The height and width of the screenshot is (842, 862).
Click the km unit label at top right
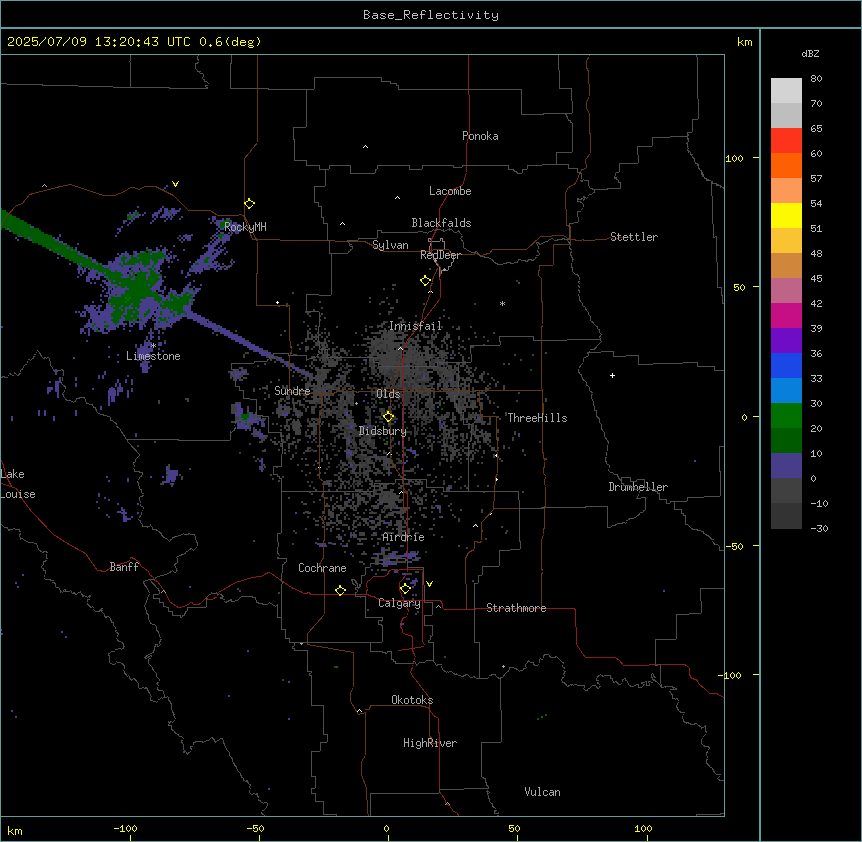[x=744, y=42]
